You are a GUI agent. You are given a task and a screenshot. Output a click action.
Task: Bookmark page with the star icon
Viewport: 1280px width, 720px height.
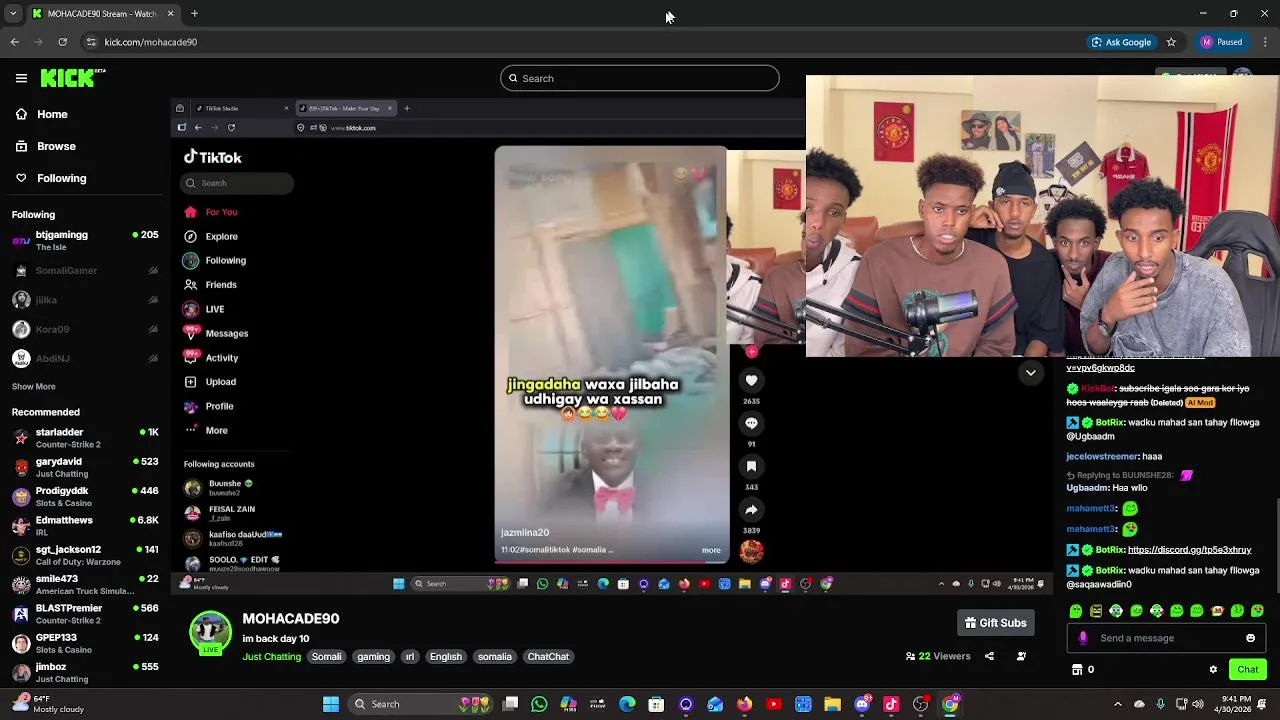[1171, 42]
